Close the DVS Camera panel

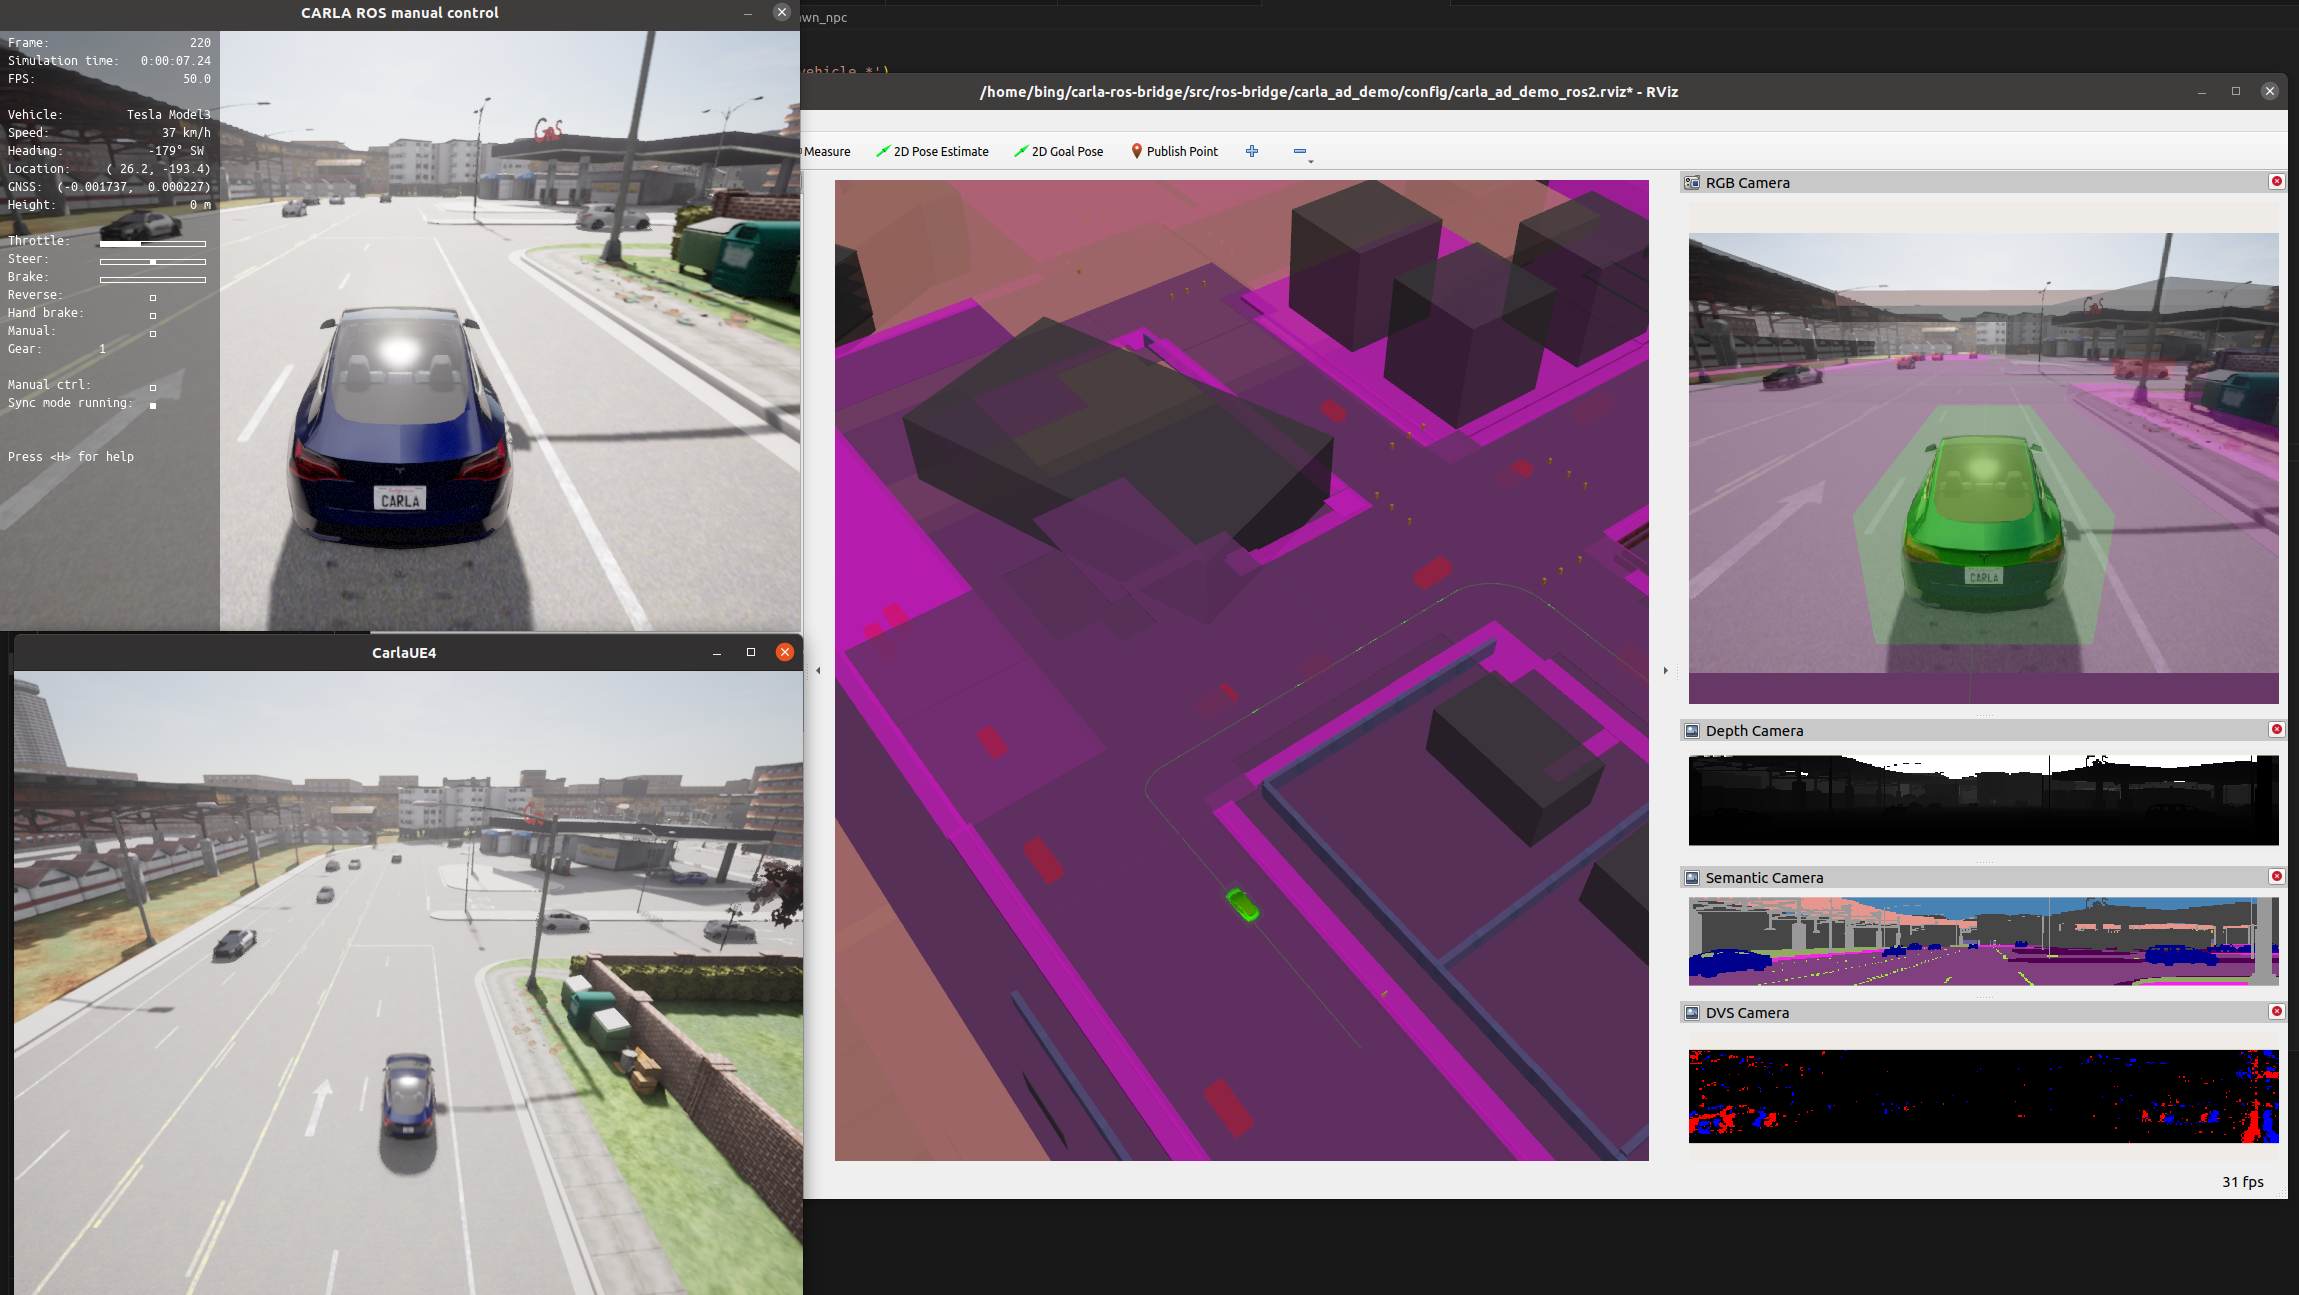(2276, 1012)
